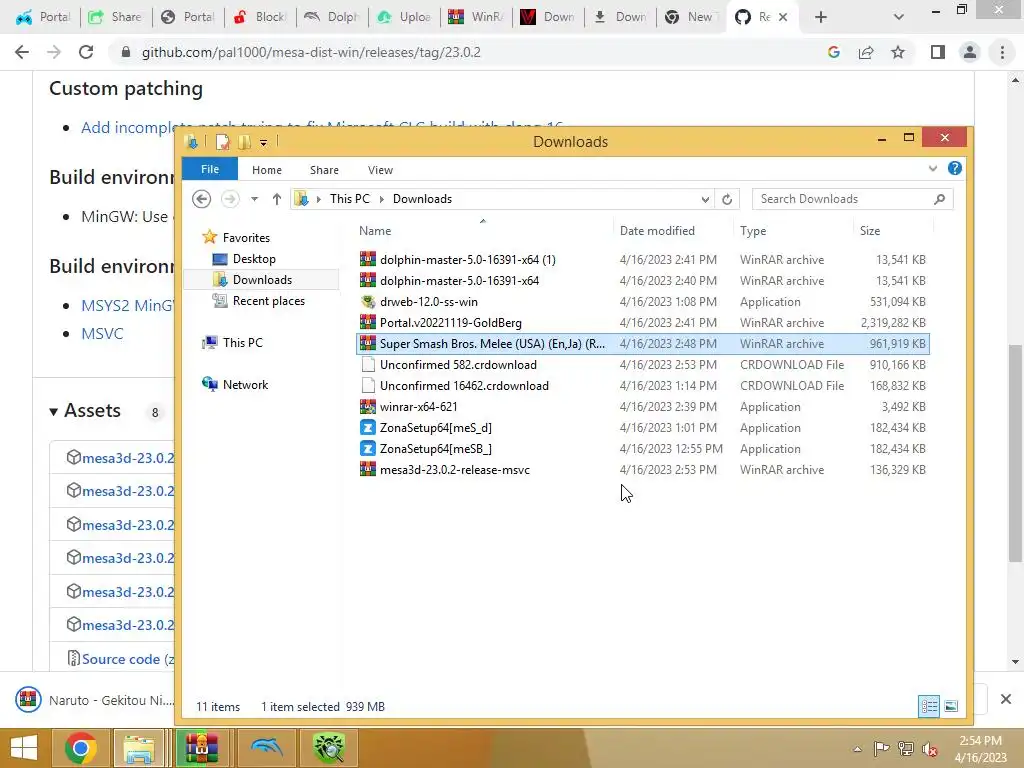The height and width of the screenshot is (768, 1024).
Task: Switch Explorer to details view layout
Action: [929, 706]
